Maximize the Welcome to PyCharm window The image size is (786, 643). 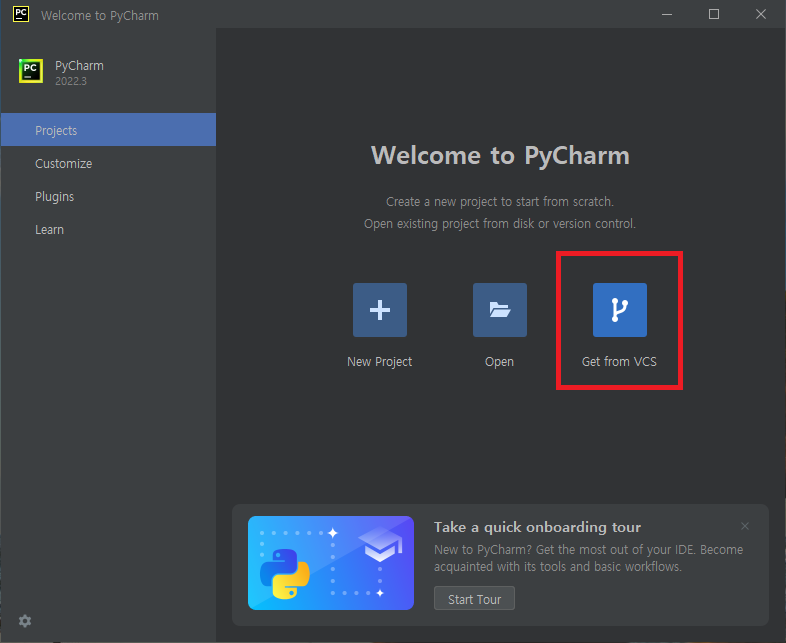(714, 14)
